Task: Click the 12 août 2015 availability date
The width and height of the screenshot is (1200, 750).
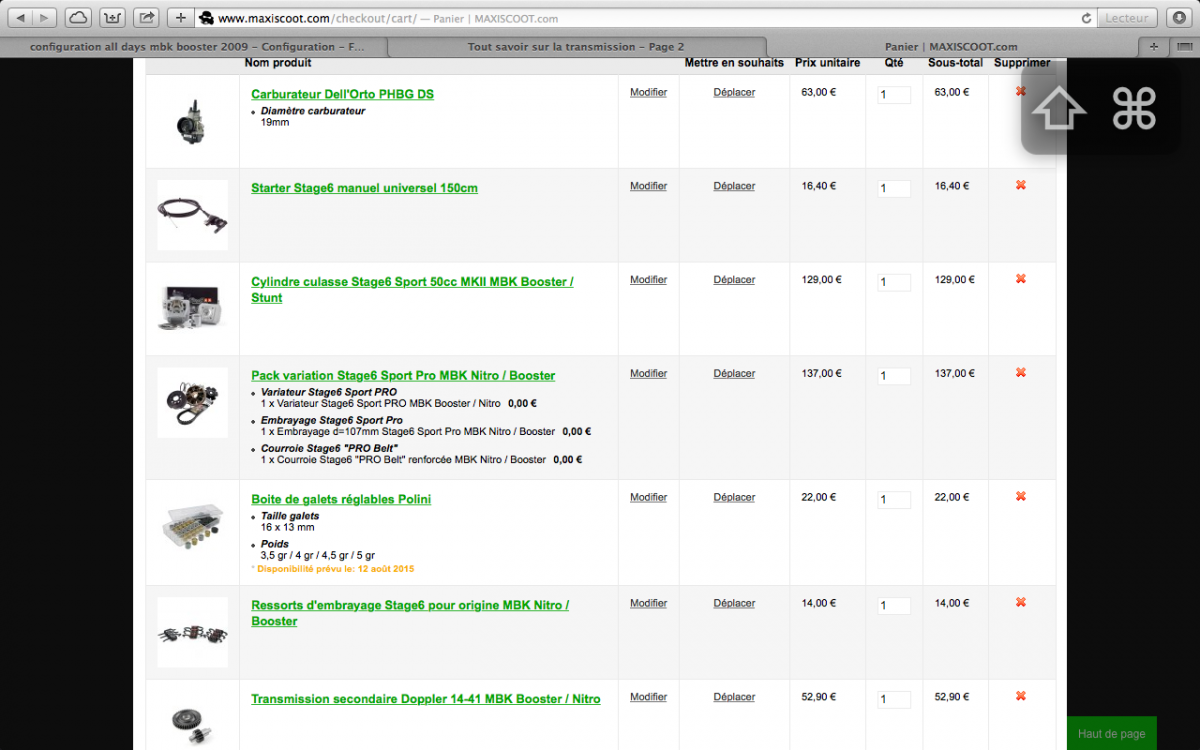Action: (x=387, y=569)
